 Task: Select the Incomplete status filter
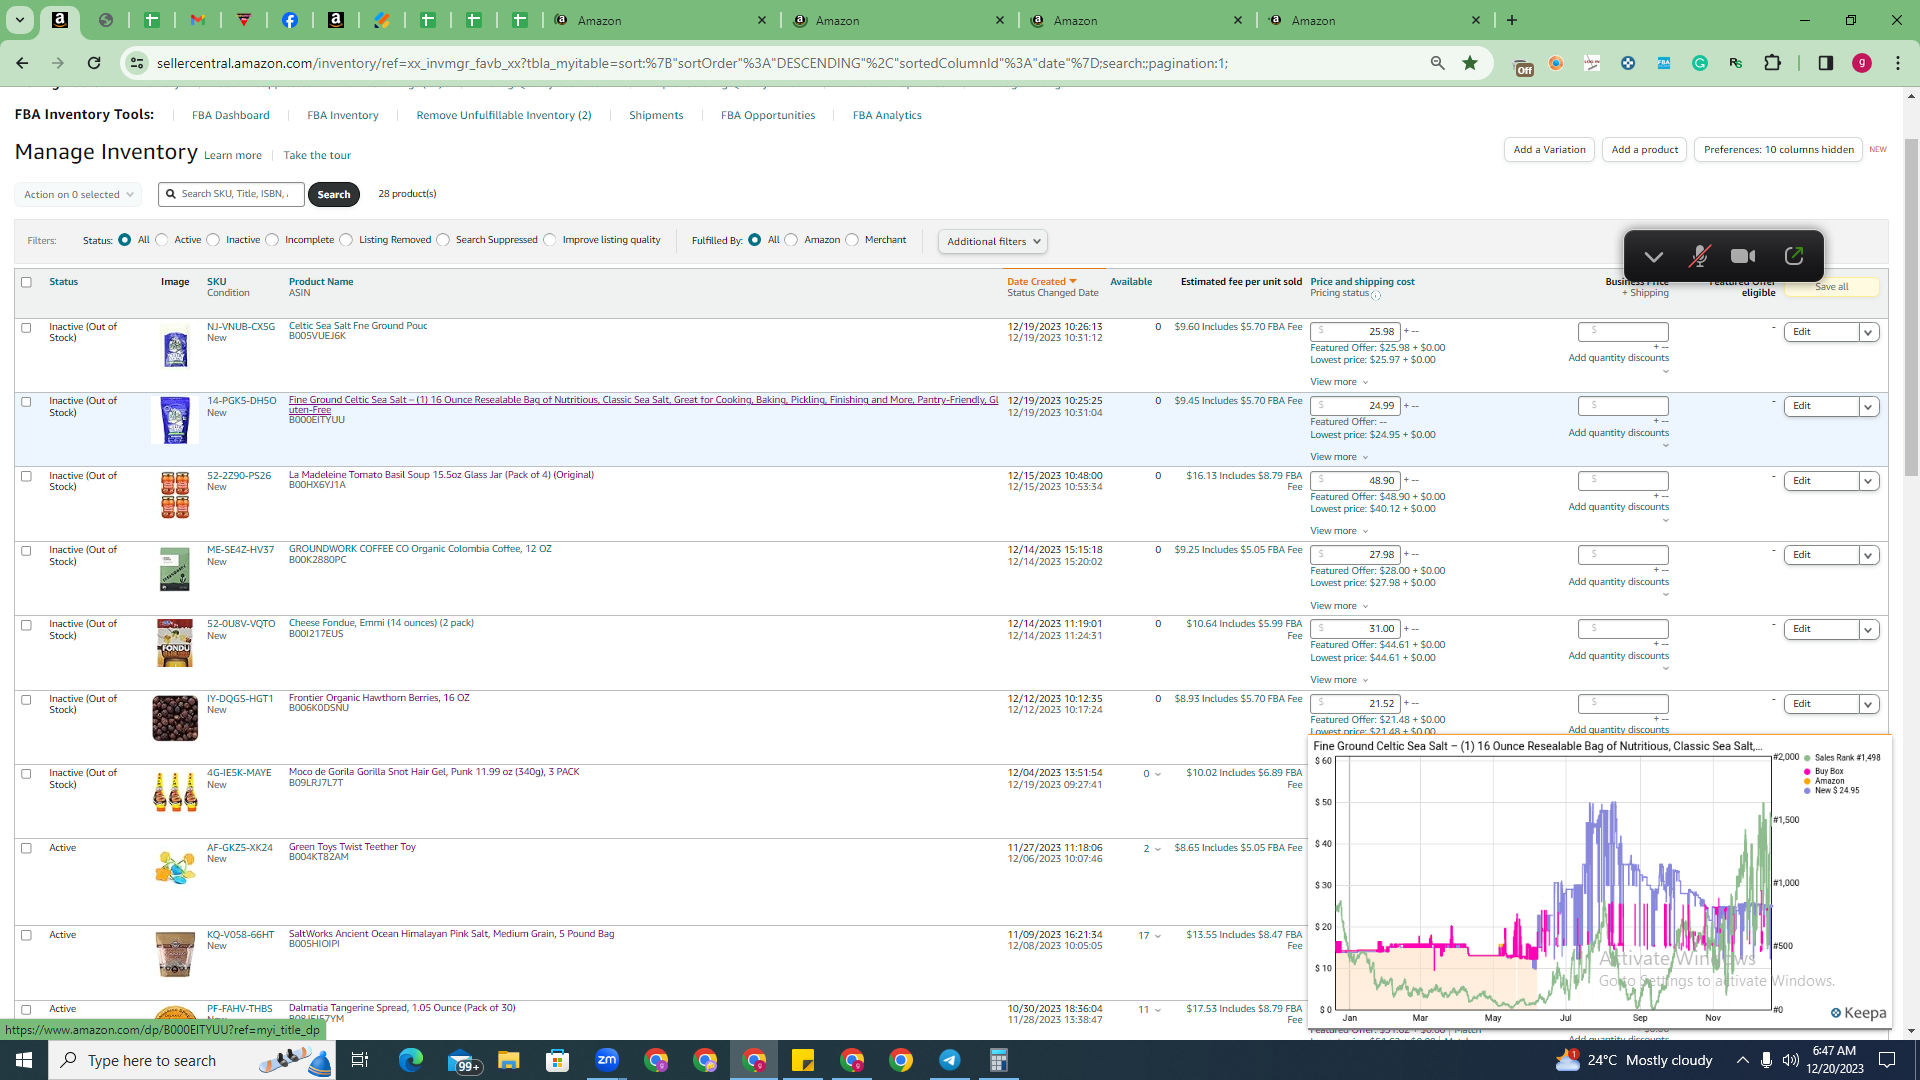pyautogui.click(x=272, y=240)
